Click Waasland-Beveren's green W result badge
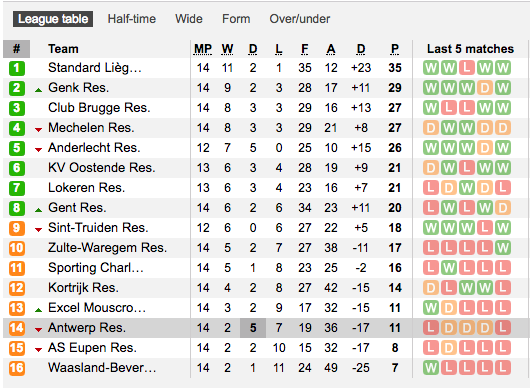This screenshot has width=530, height=388. [431, 368]
